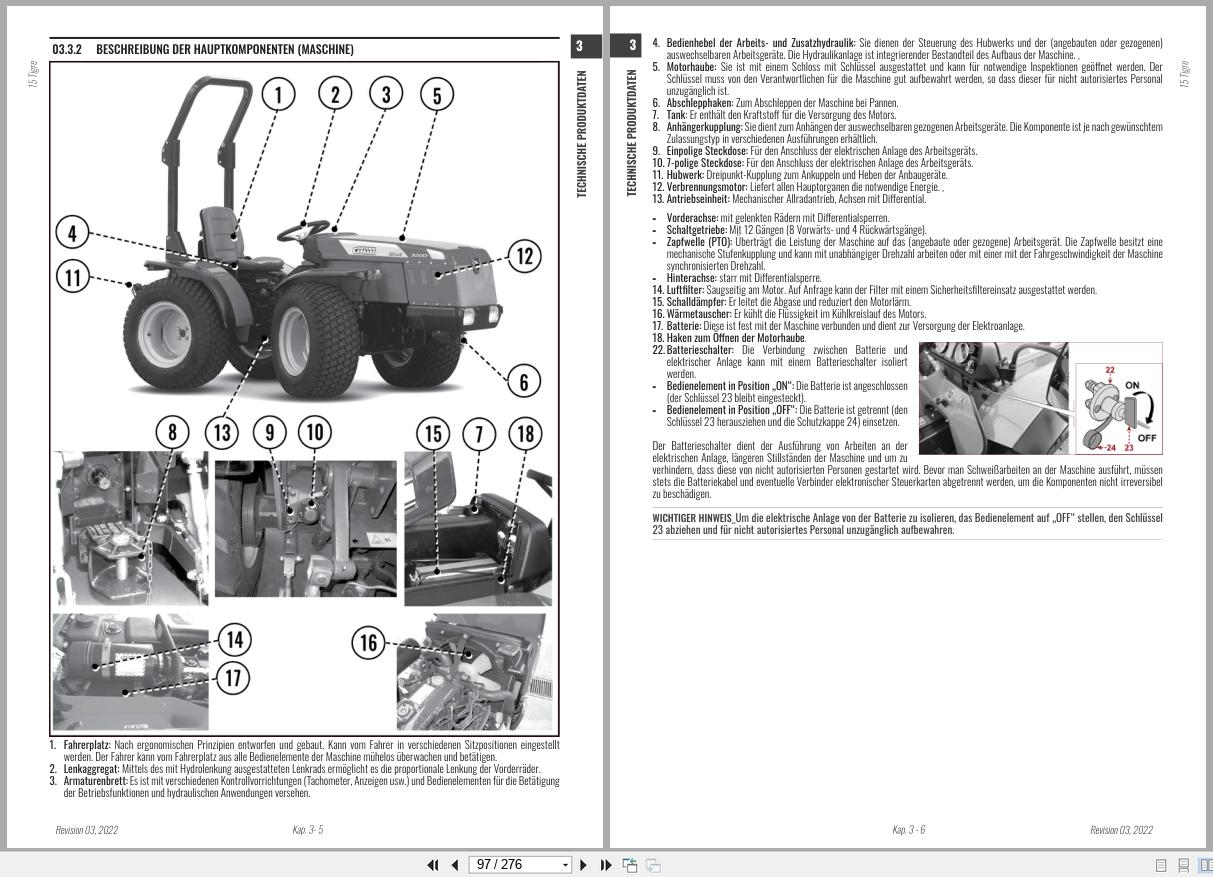1213x877 pixels.
Task: Click the 'Hubwerk:' entry
Action: click(800, 175)
